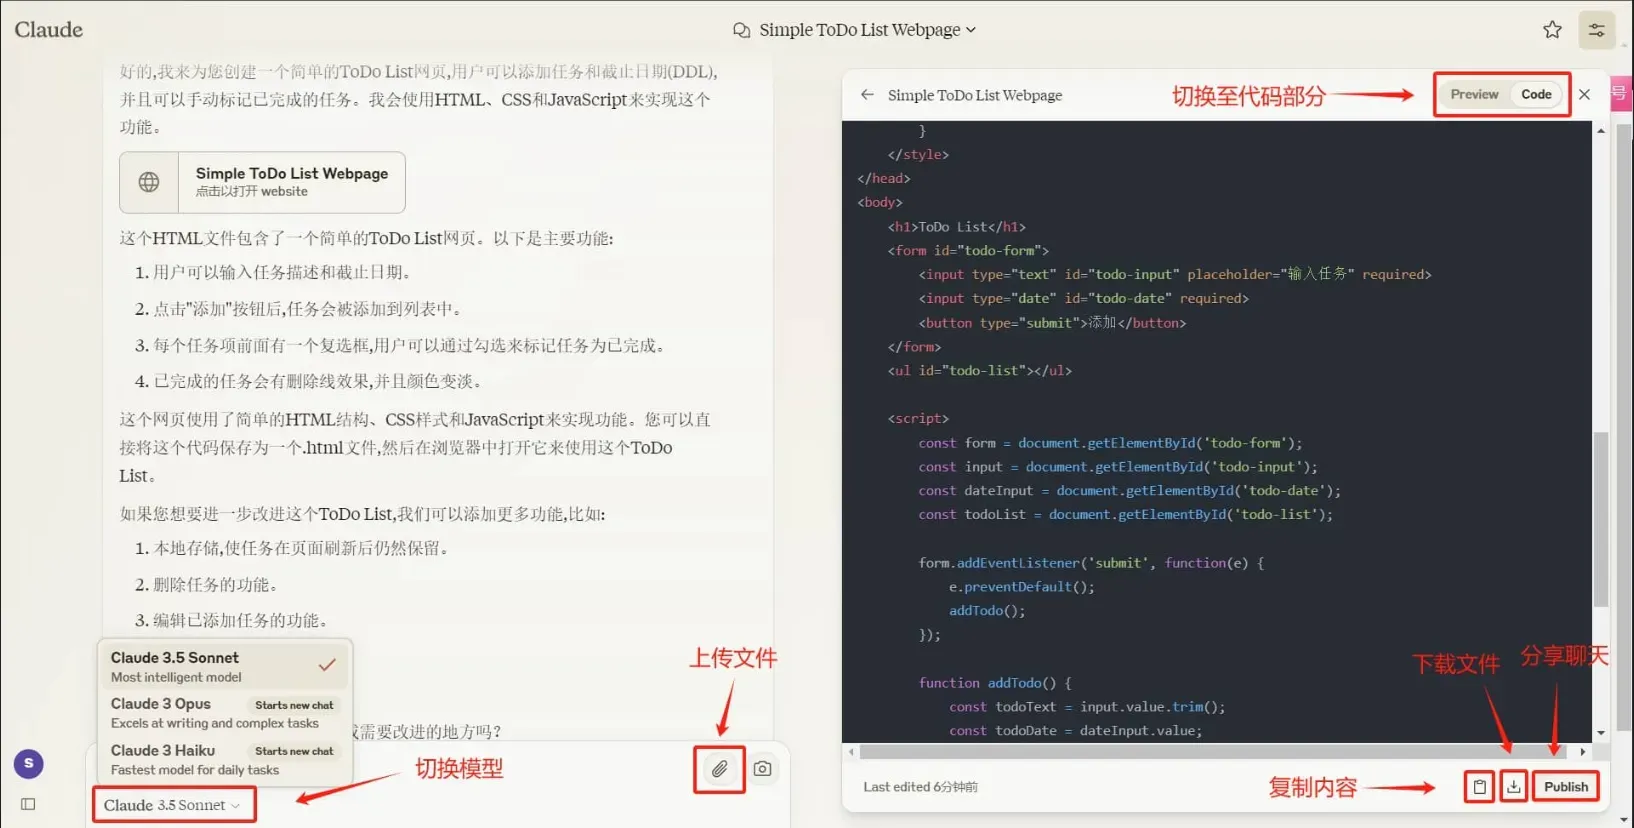Click the button type="submit" code line
Viewport: 1634px width, 828px height.
coord(1052,323)
